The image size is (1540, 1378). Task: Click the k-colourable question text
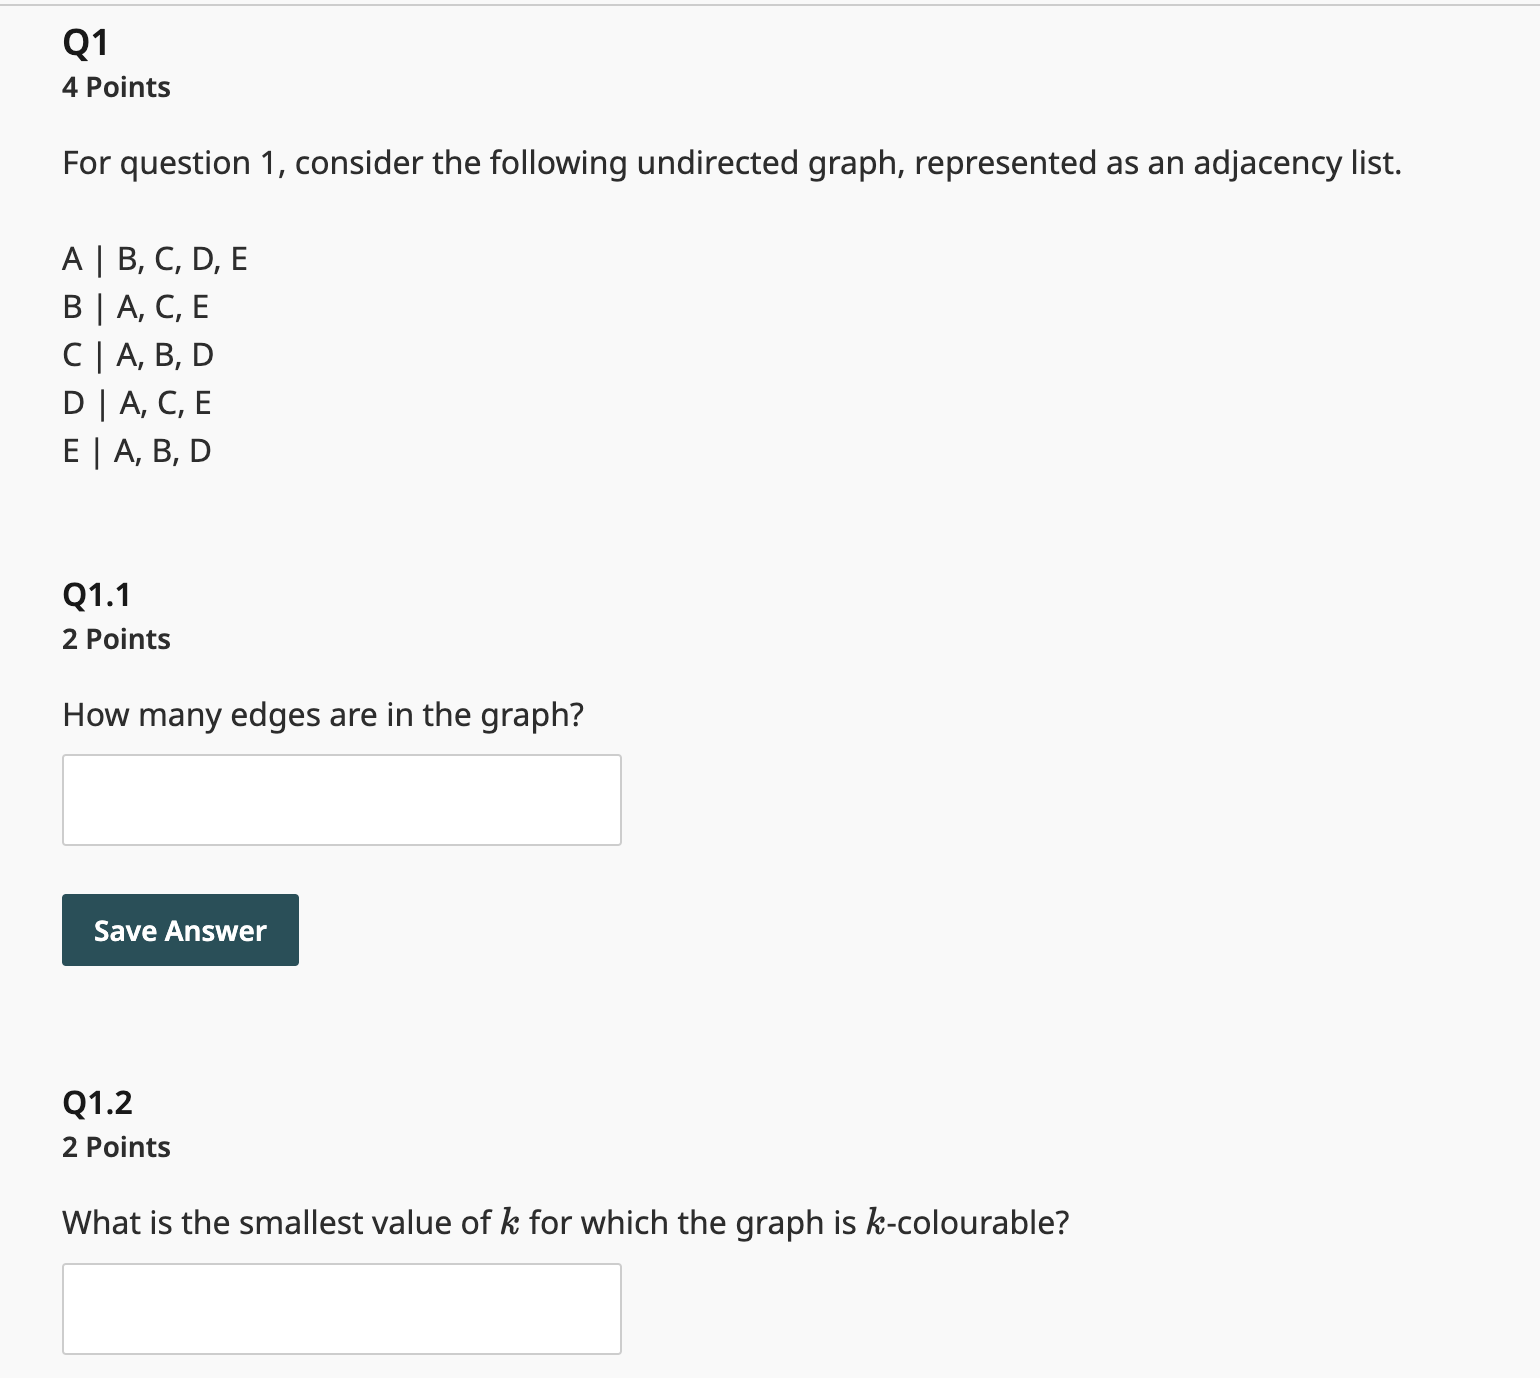[565, 1221]
